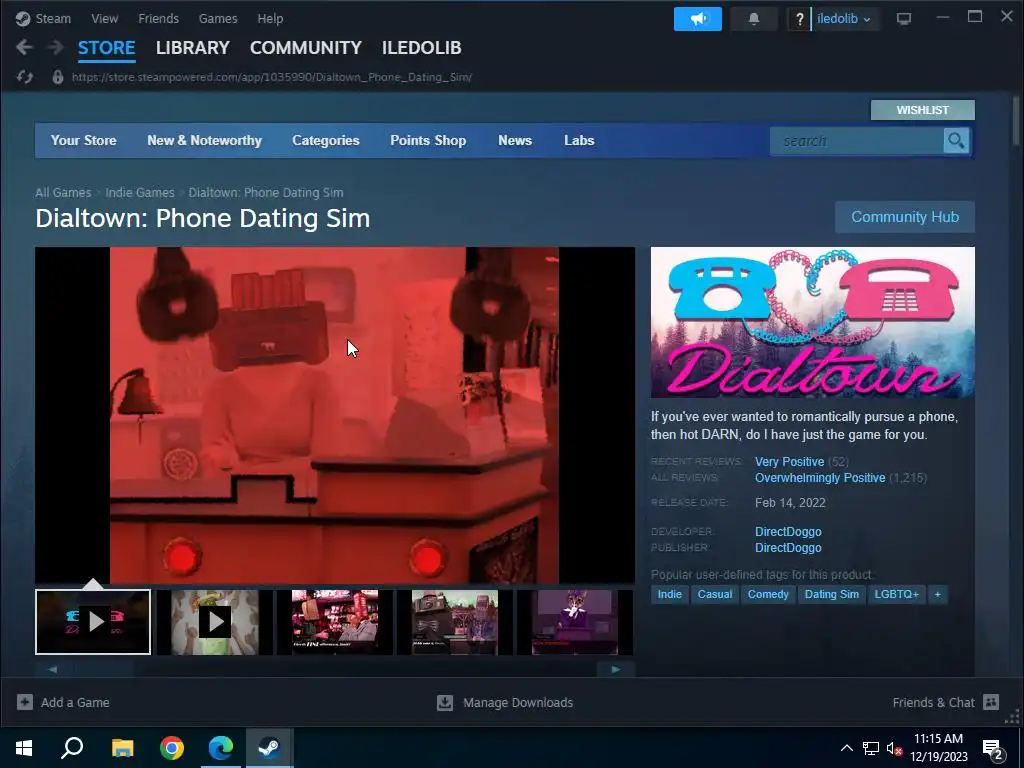Select the purple cat screenshot thumbnail
This screenshot has height=768, width=1024.
pos(575,622)
